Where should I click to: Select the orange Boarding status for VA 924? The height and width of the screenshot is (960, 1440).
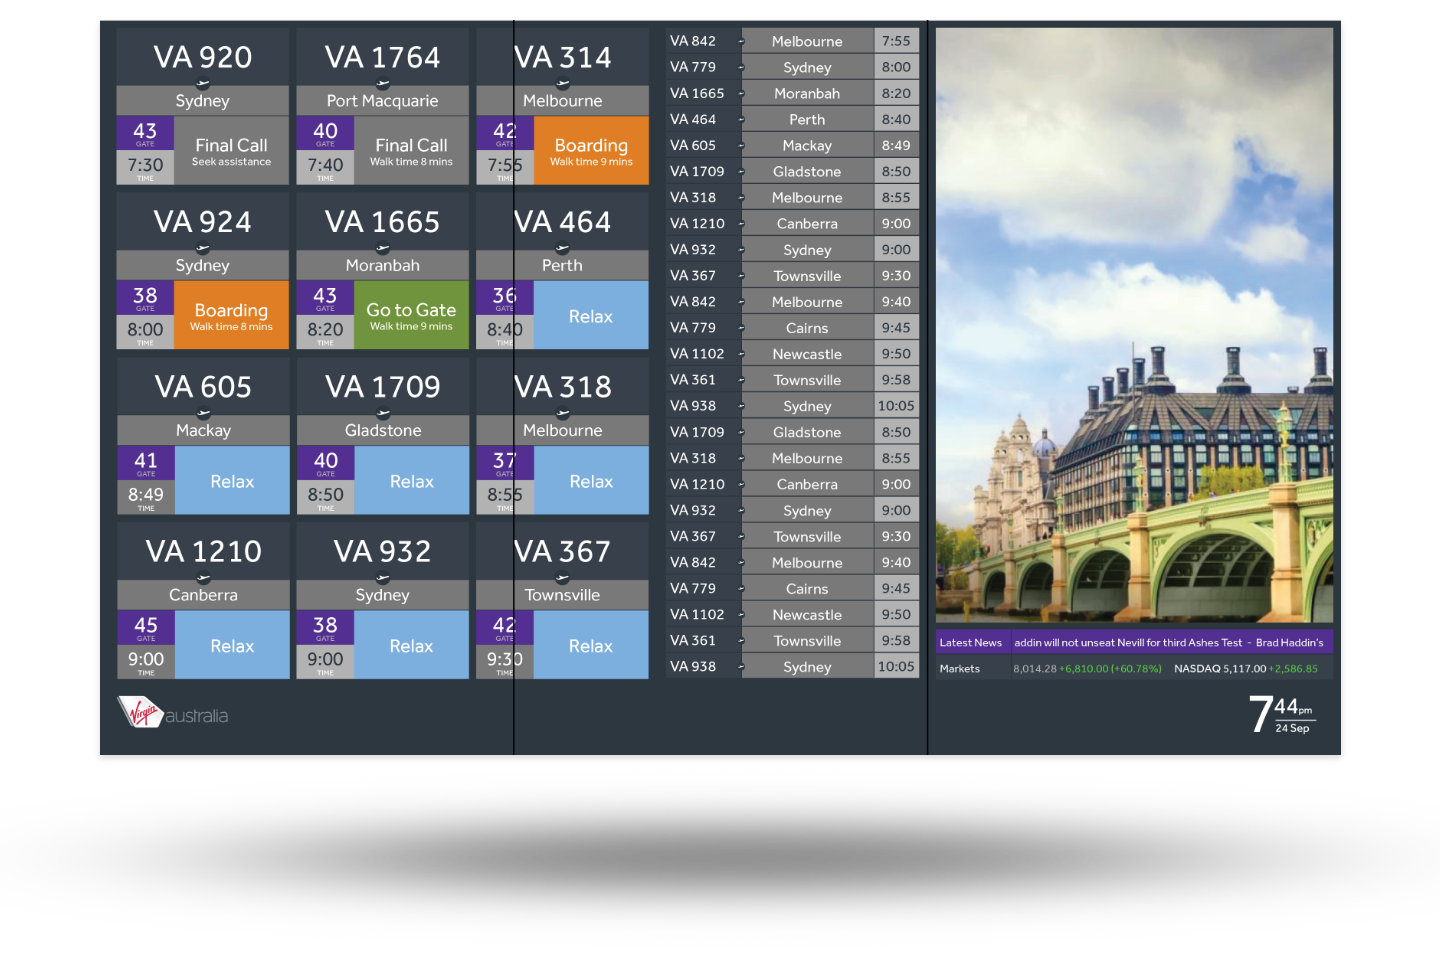click(x=231, y=315)
